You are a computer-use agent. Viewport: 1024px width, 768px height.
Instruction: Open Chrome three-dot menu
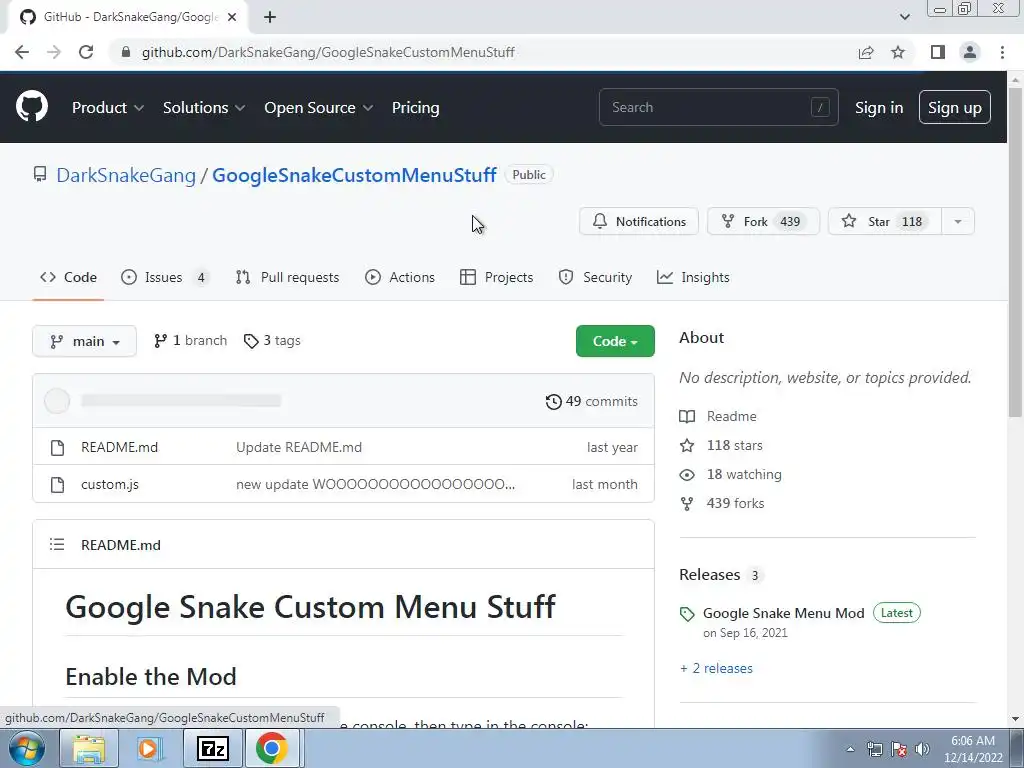click(1002, 52)
